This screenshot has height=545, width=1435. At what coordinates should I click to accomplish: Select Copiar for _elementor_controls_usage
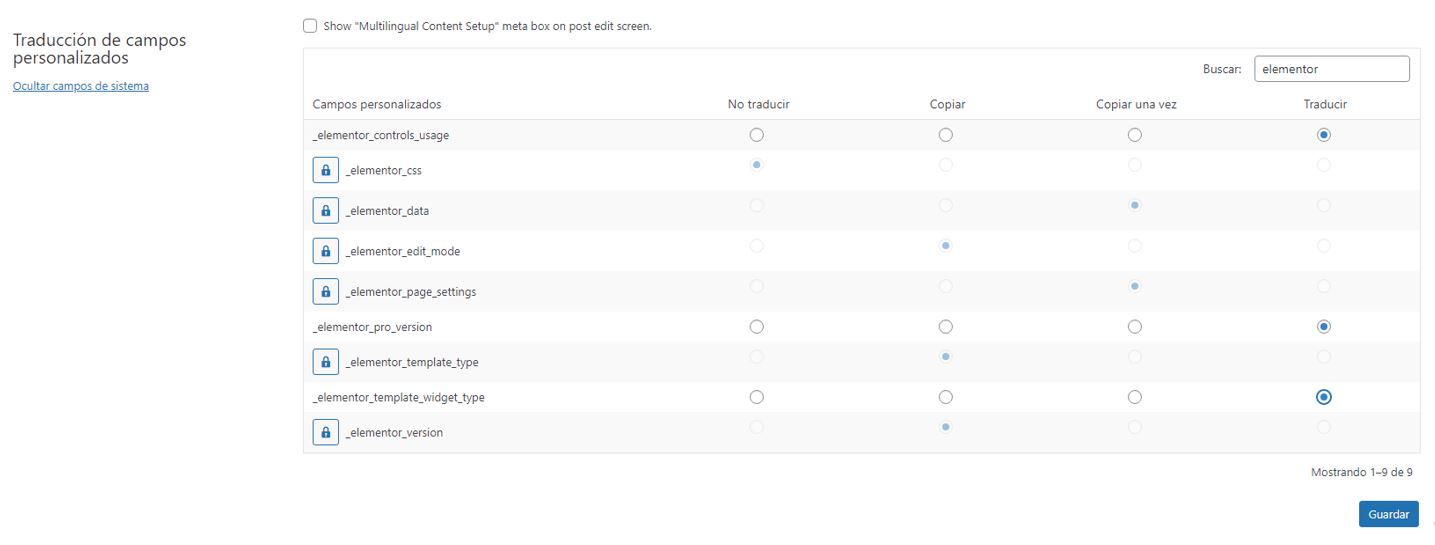coord(946,135)
